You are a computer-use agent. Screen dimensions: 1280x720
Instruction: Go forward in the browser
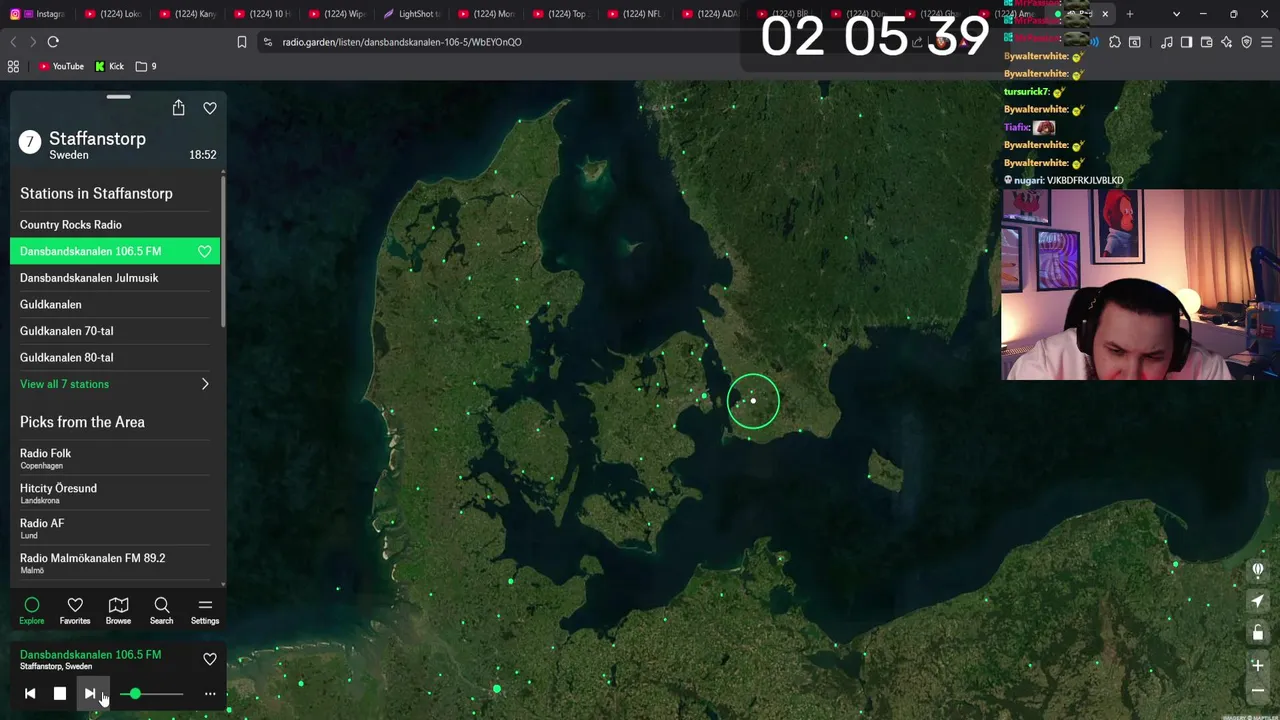click(33, 42)
